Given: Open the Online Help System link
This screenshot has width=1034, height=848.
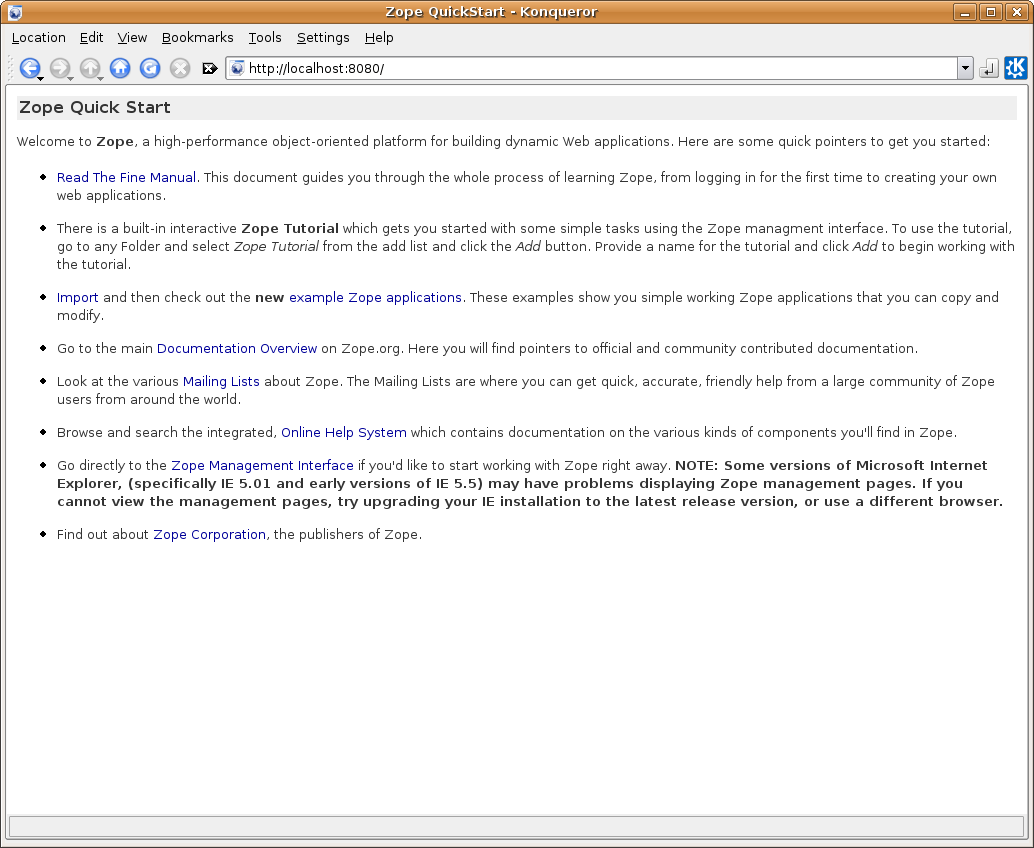Looking at the screenshot, I should tap(344, 433).
